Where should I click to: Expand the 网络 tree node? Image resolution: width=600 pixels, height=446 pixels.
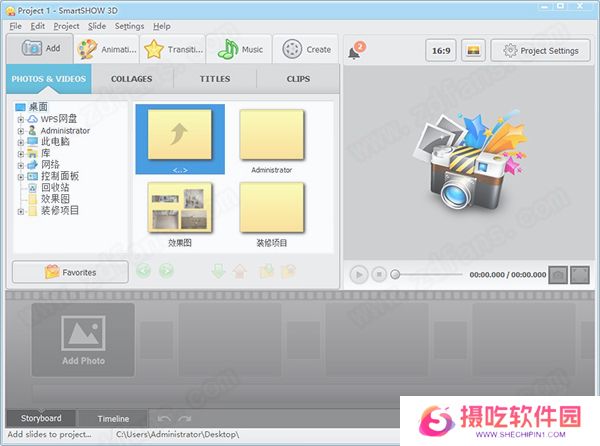[21, 165]
